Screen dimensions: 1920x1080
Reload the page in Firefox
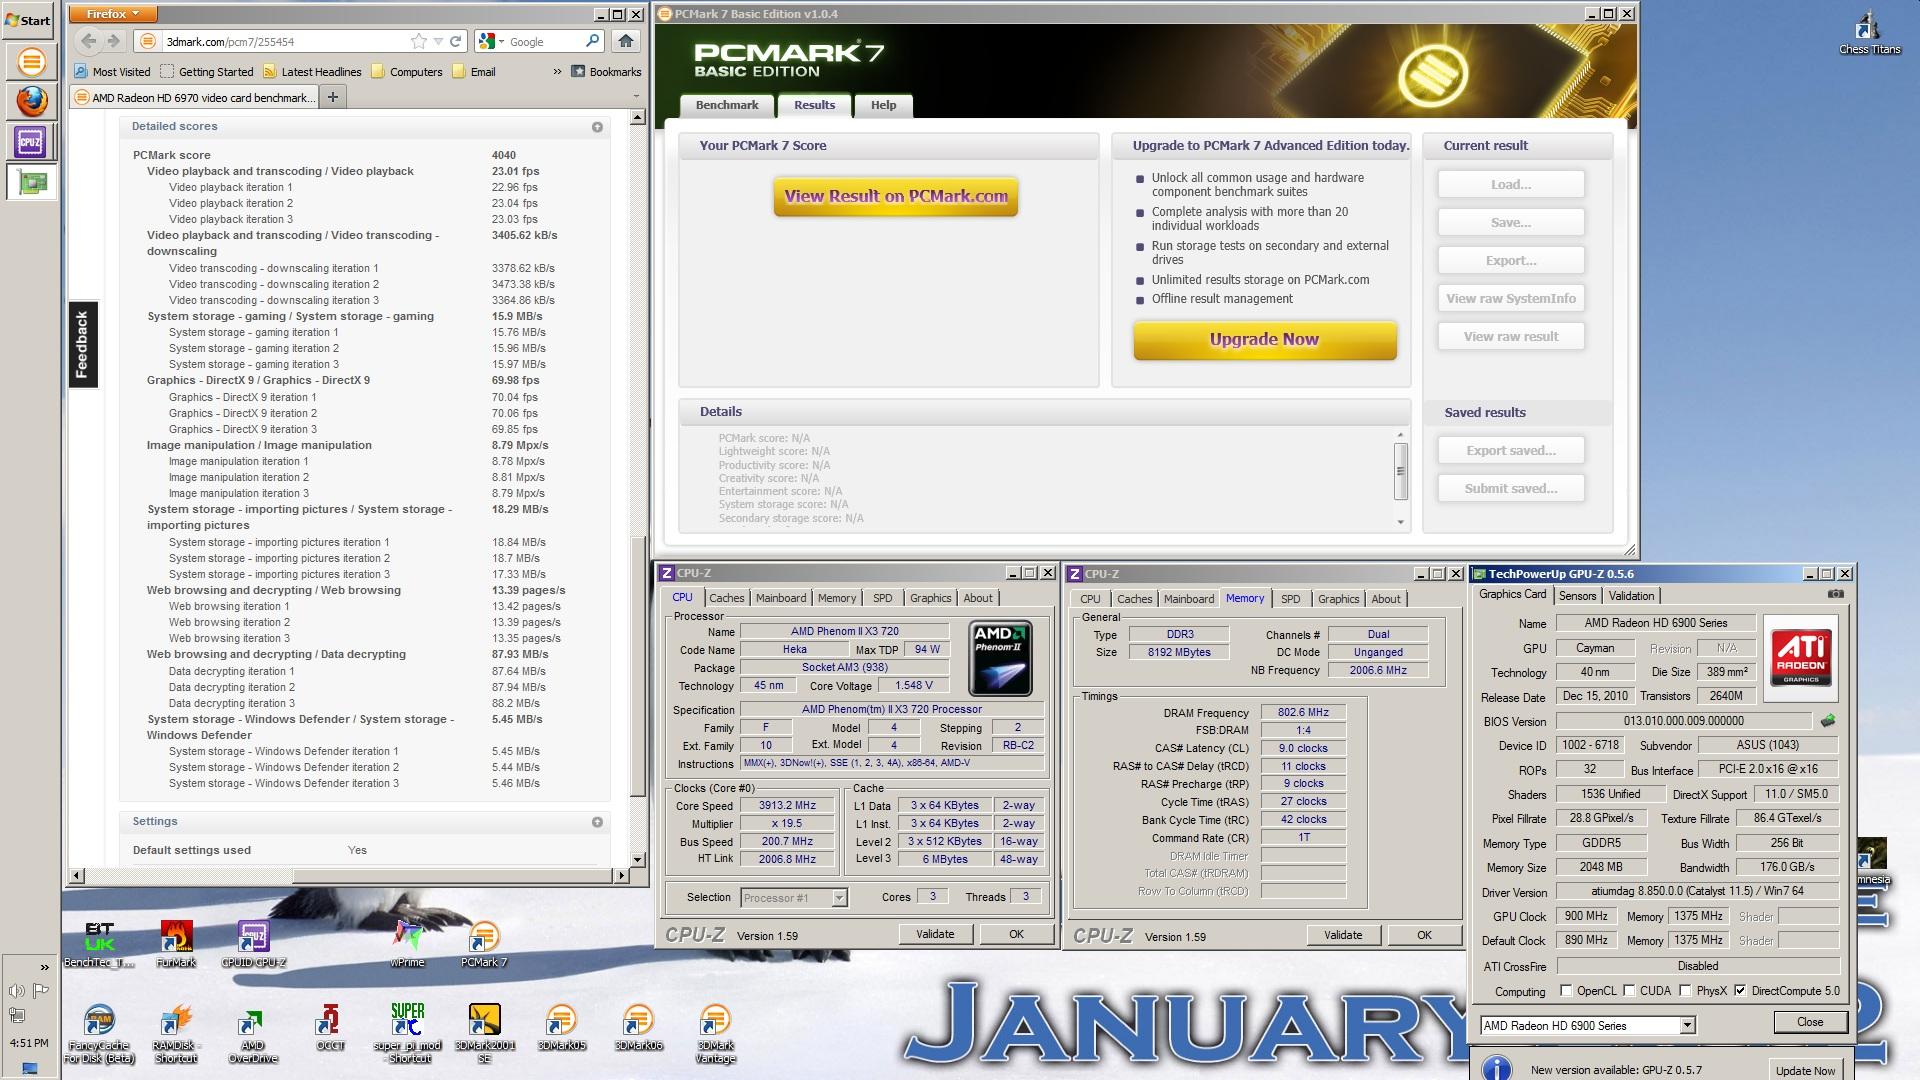455,41
